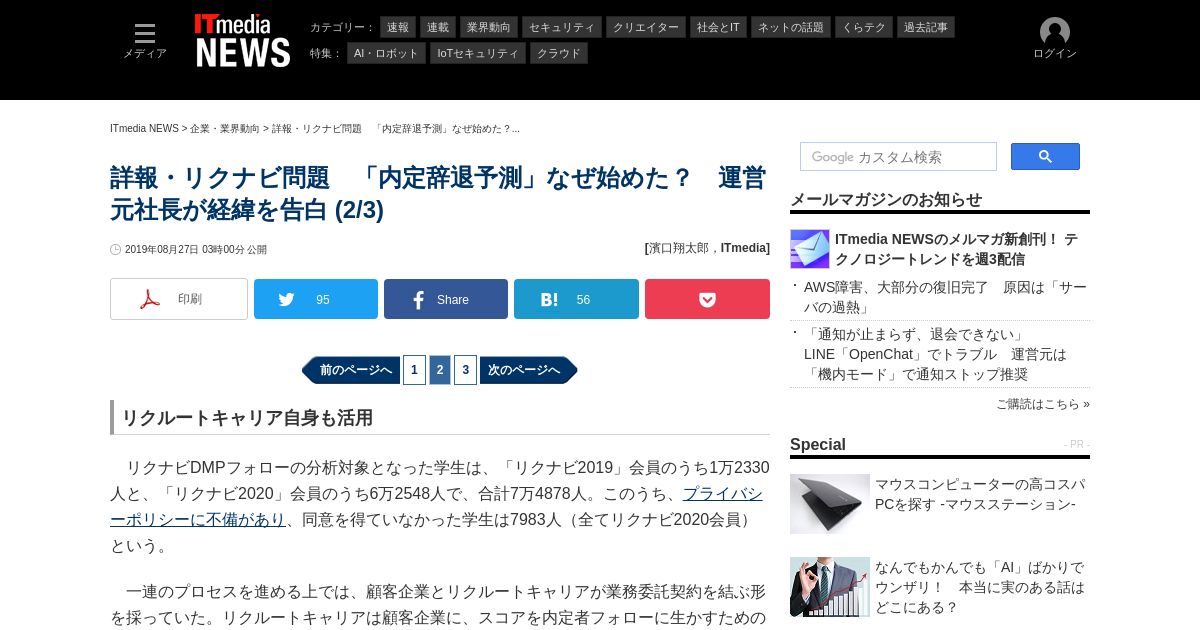Image resolution: width=1200 pixels, height=630 pixels.
Task: Click the 企業・業界動向 breadcrumb link
Action: (225, 129)
